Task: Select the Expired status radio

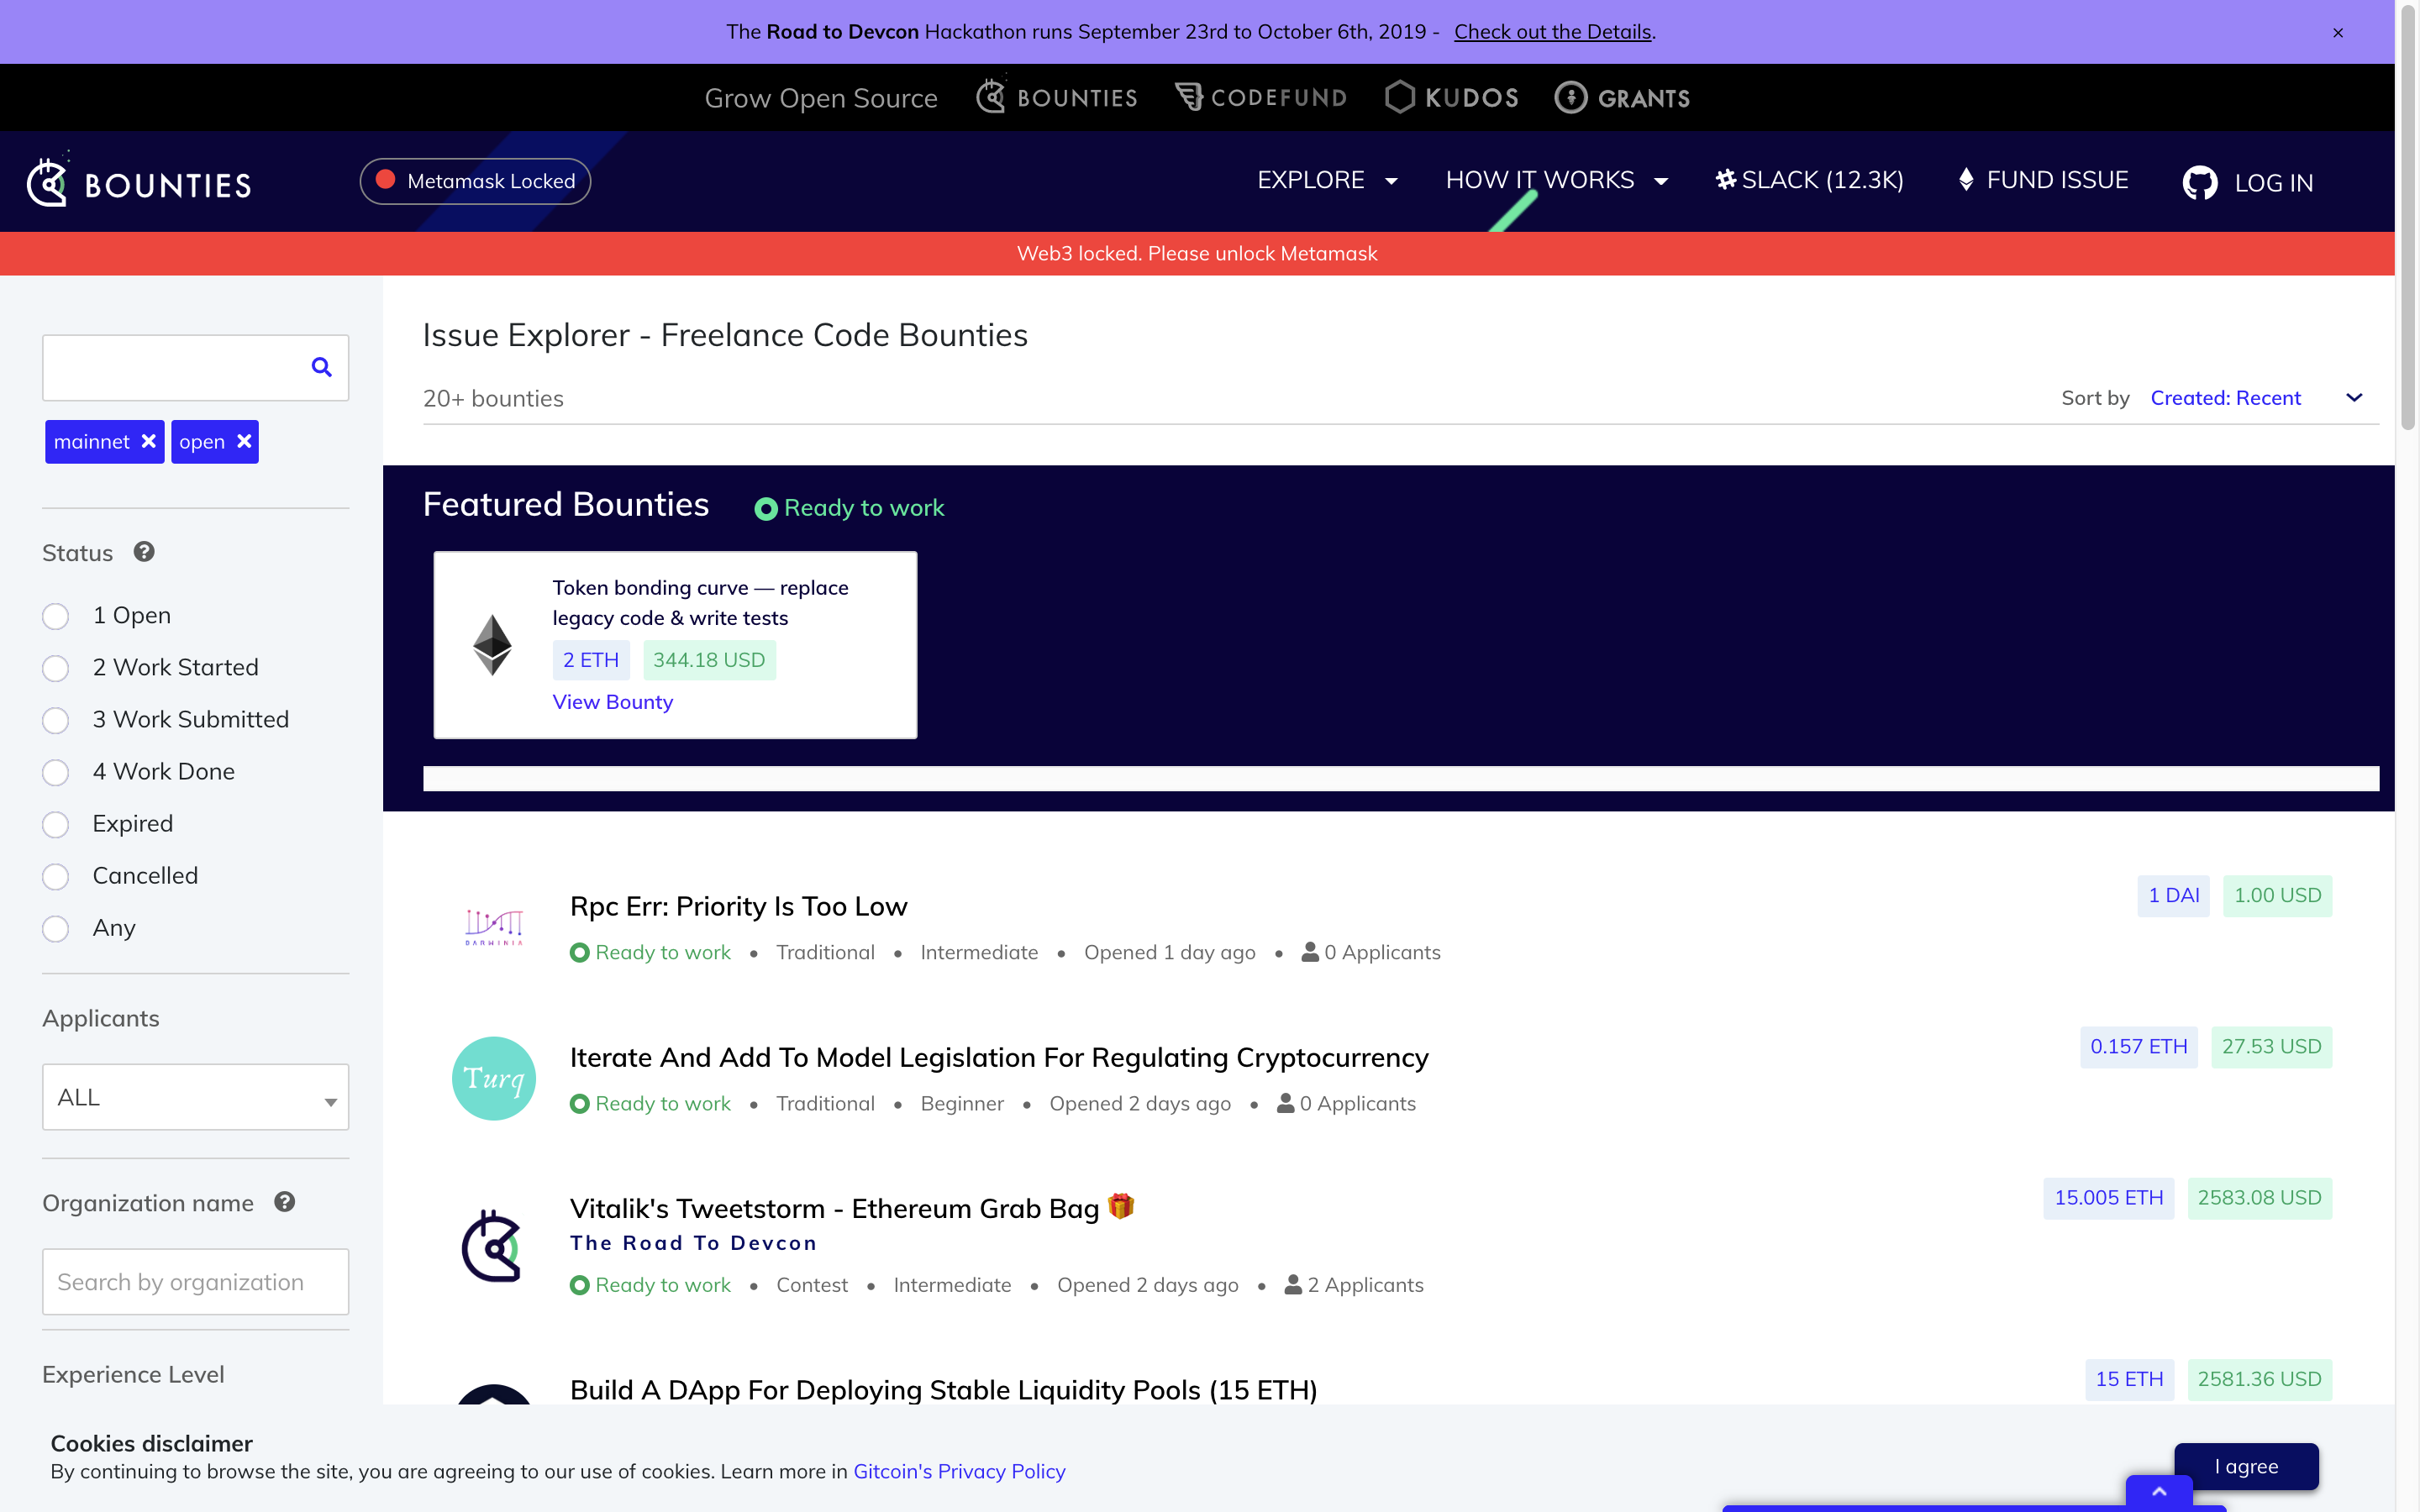Action: [56, 824]
